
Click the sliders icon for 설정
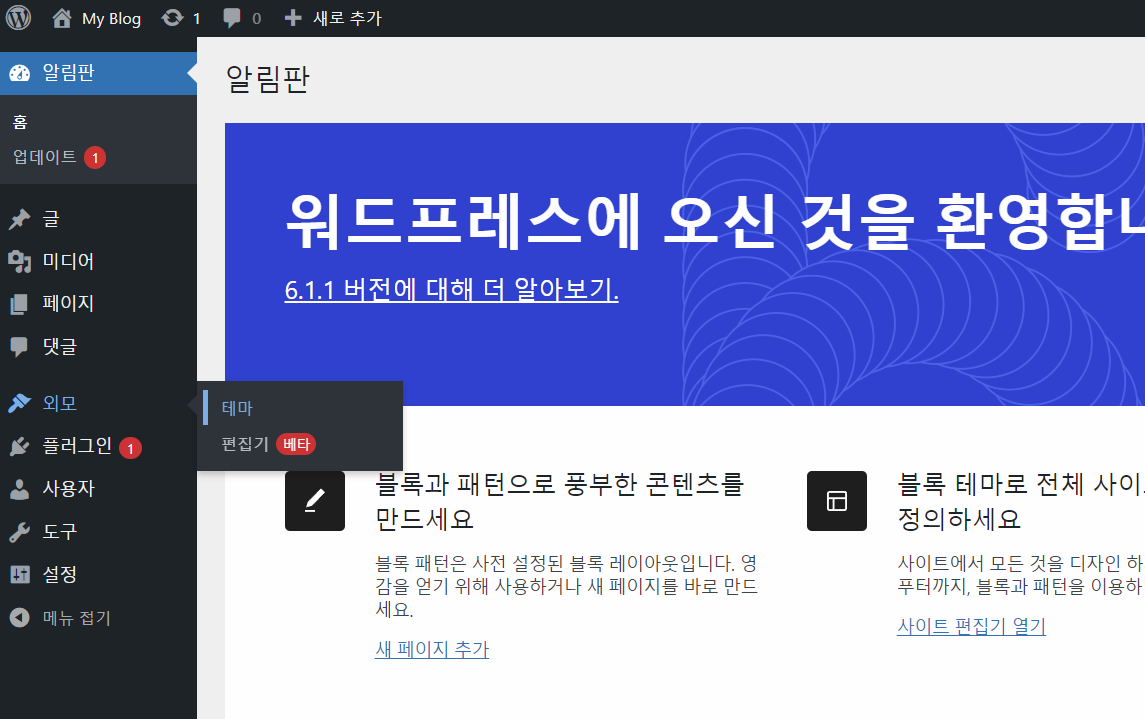[x=20, y=575]
